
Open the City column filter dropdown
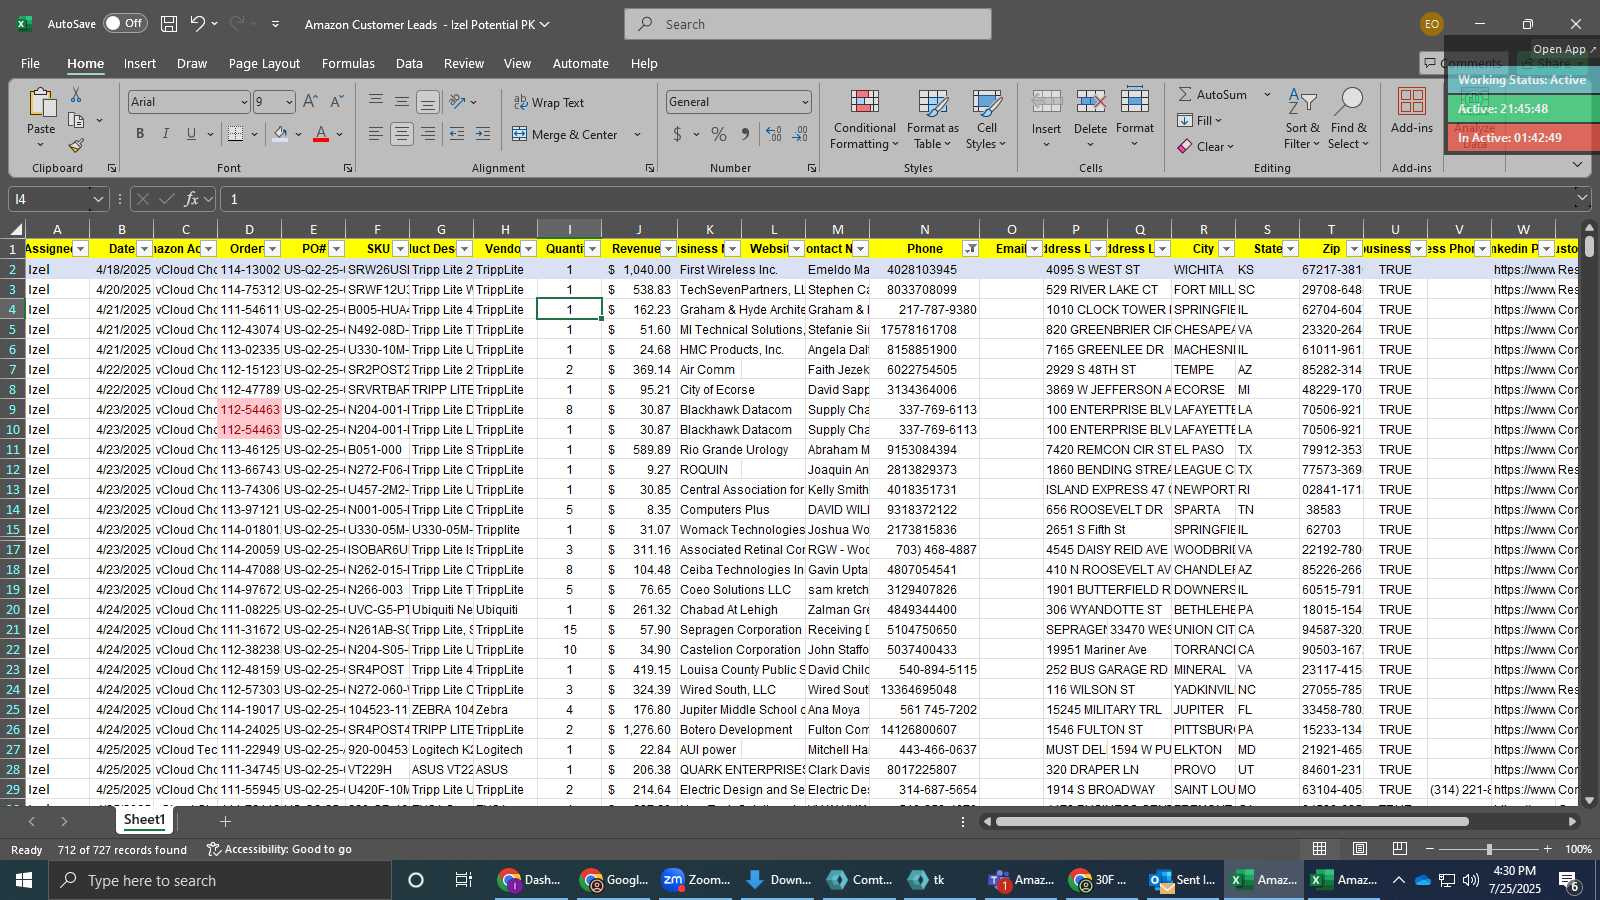tap(1226, 249)
